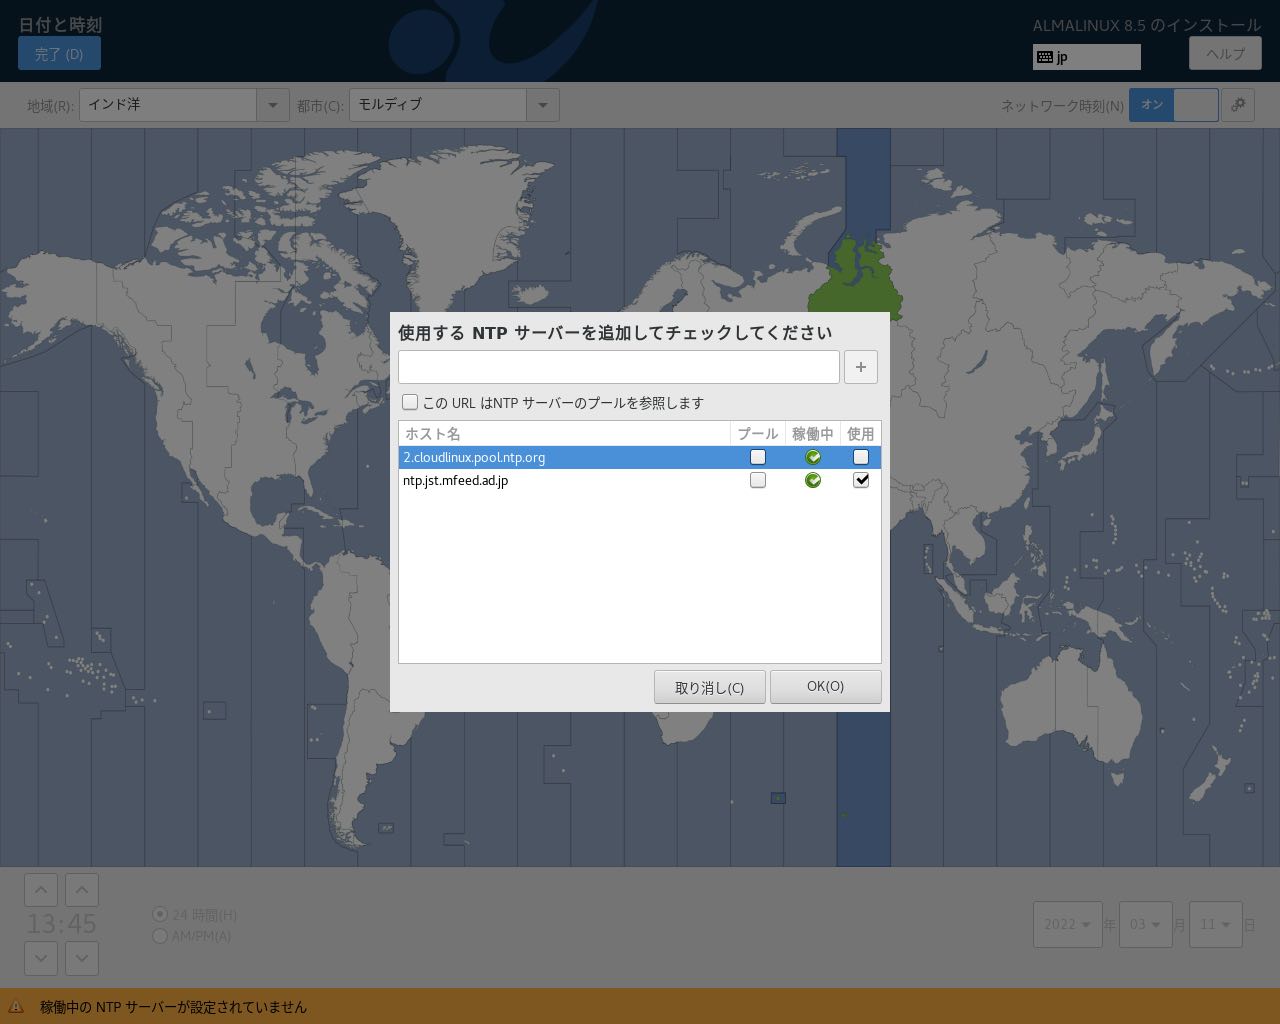Sort by the ホスト名 column header

(564, 433)
